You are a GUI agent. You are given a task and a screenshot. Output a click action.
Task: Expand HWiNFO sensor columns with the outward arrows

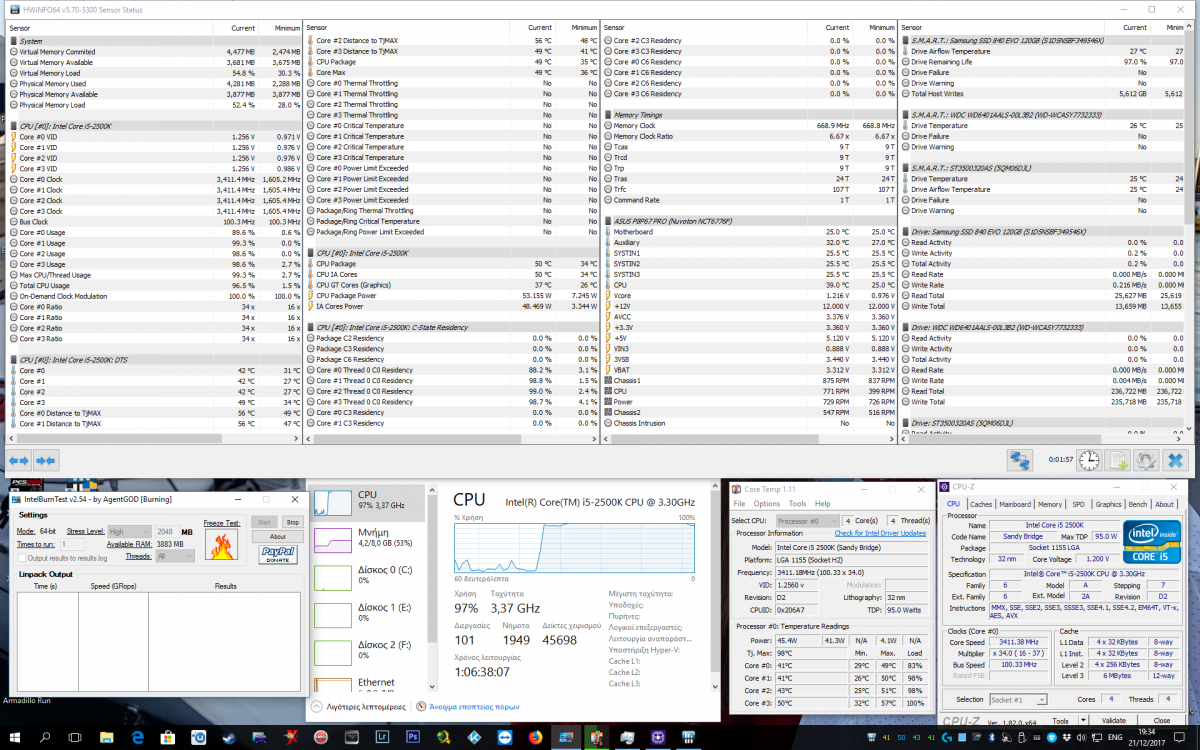pyautogui.click(x=19, y=460)
